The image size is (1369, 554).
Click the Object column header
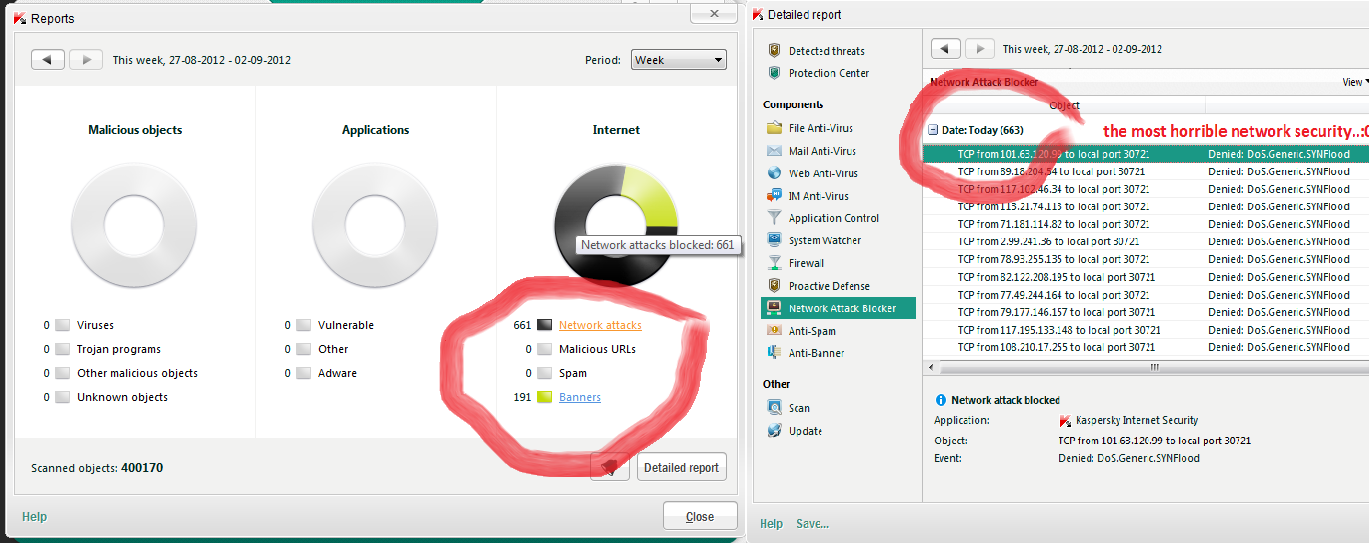(1064, 105)
